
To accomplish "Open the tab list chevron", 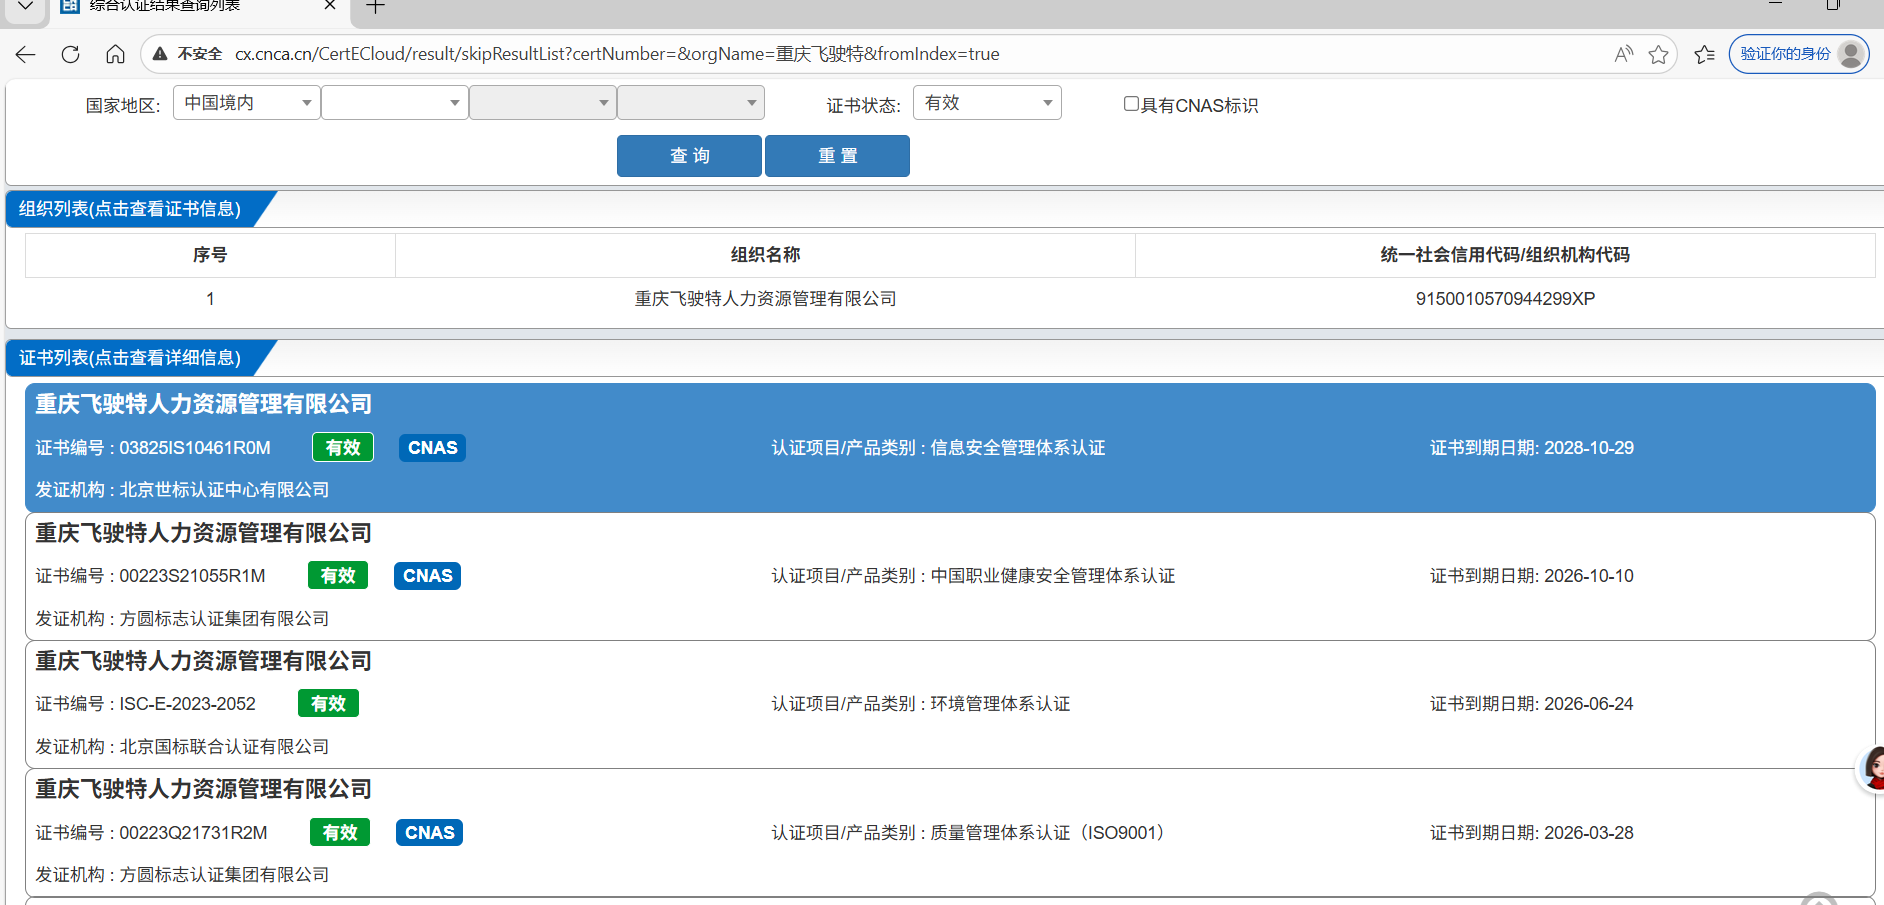I will coord(26,6).
